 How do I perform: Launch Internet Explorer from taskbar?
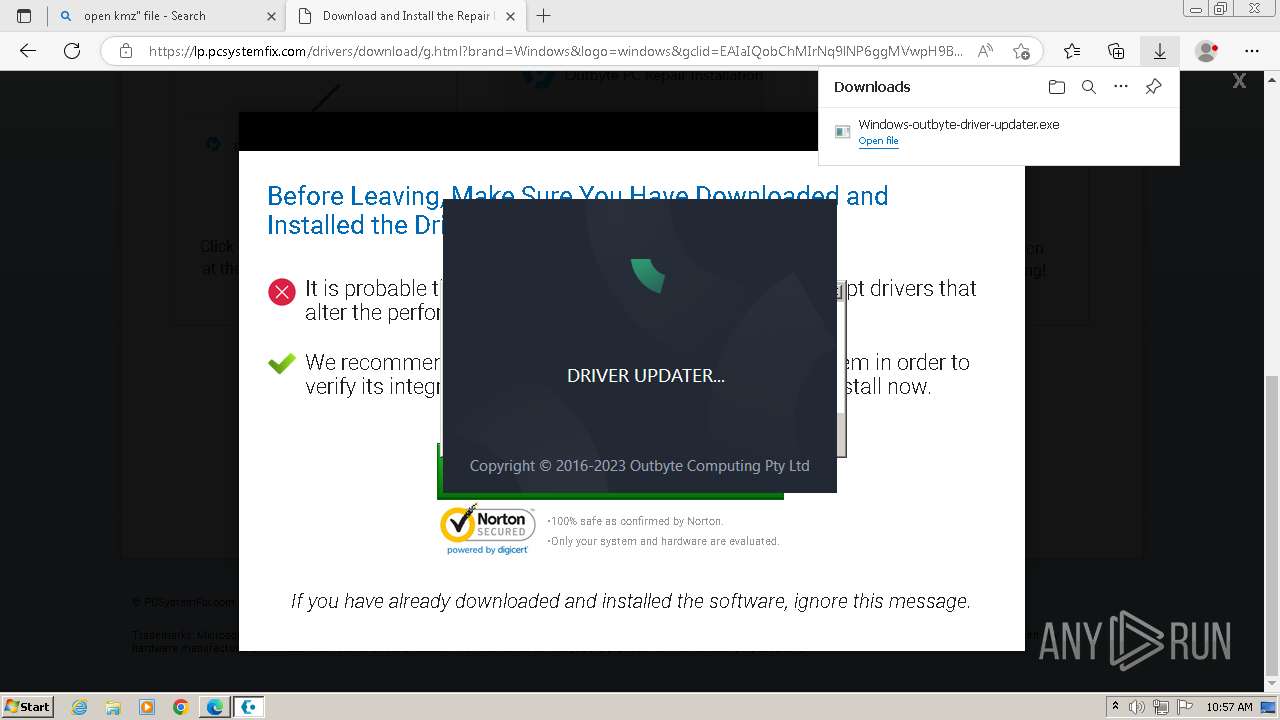point(79,707)
